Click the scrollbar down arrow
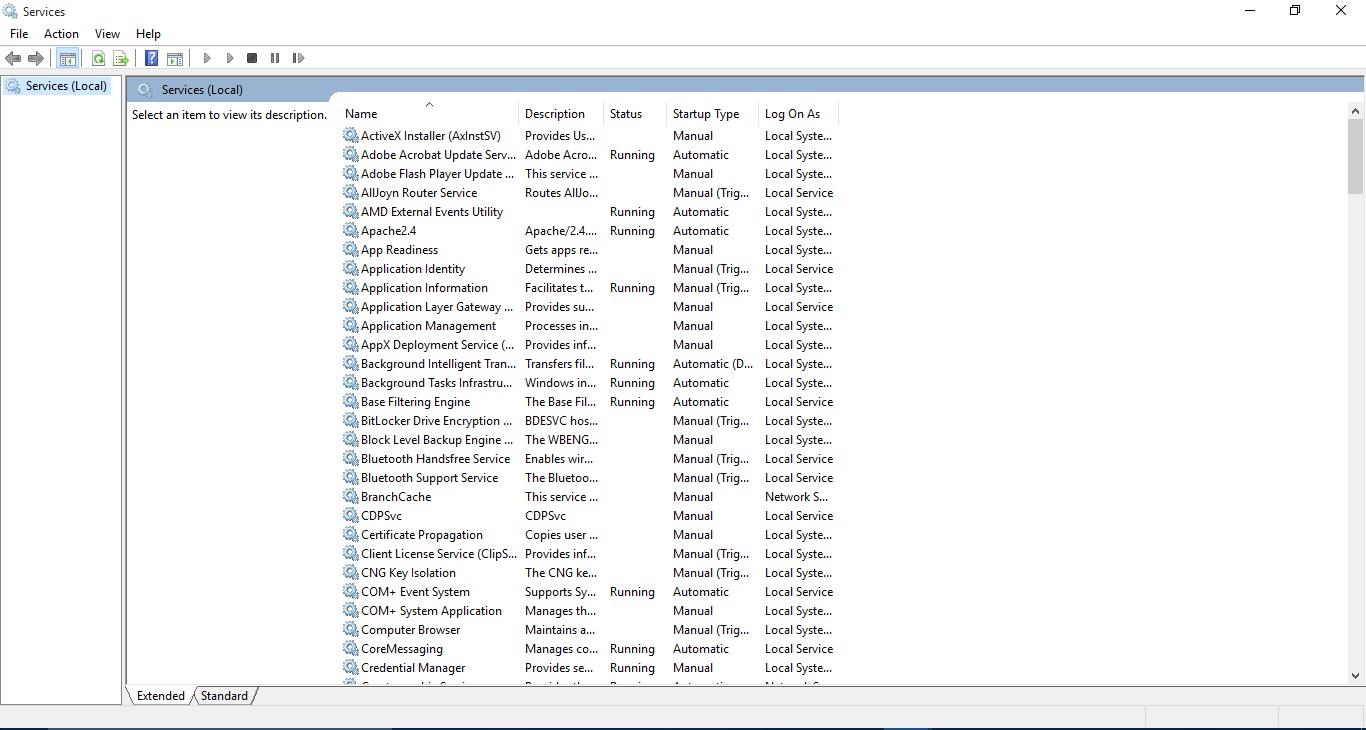 pyautogui.click(x=1356, y=675)
